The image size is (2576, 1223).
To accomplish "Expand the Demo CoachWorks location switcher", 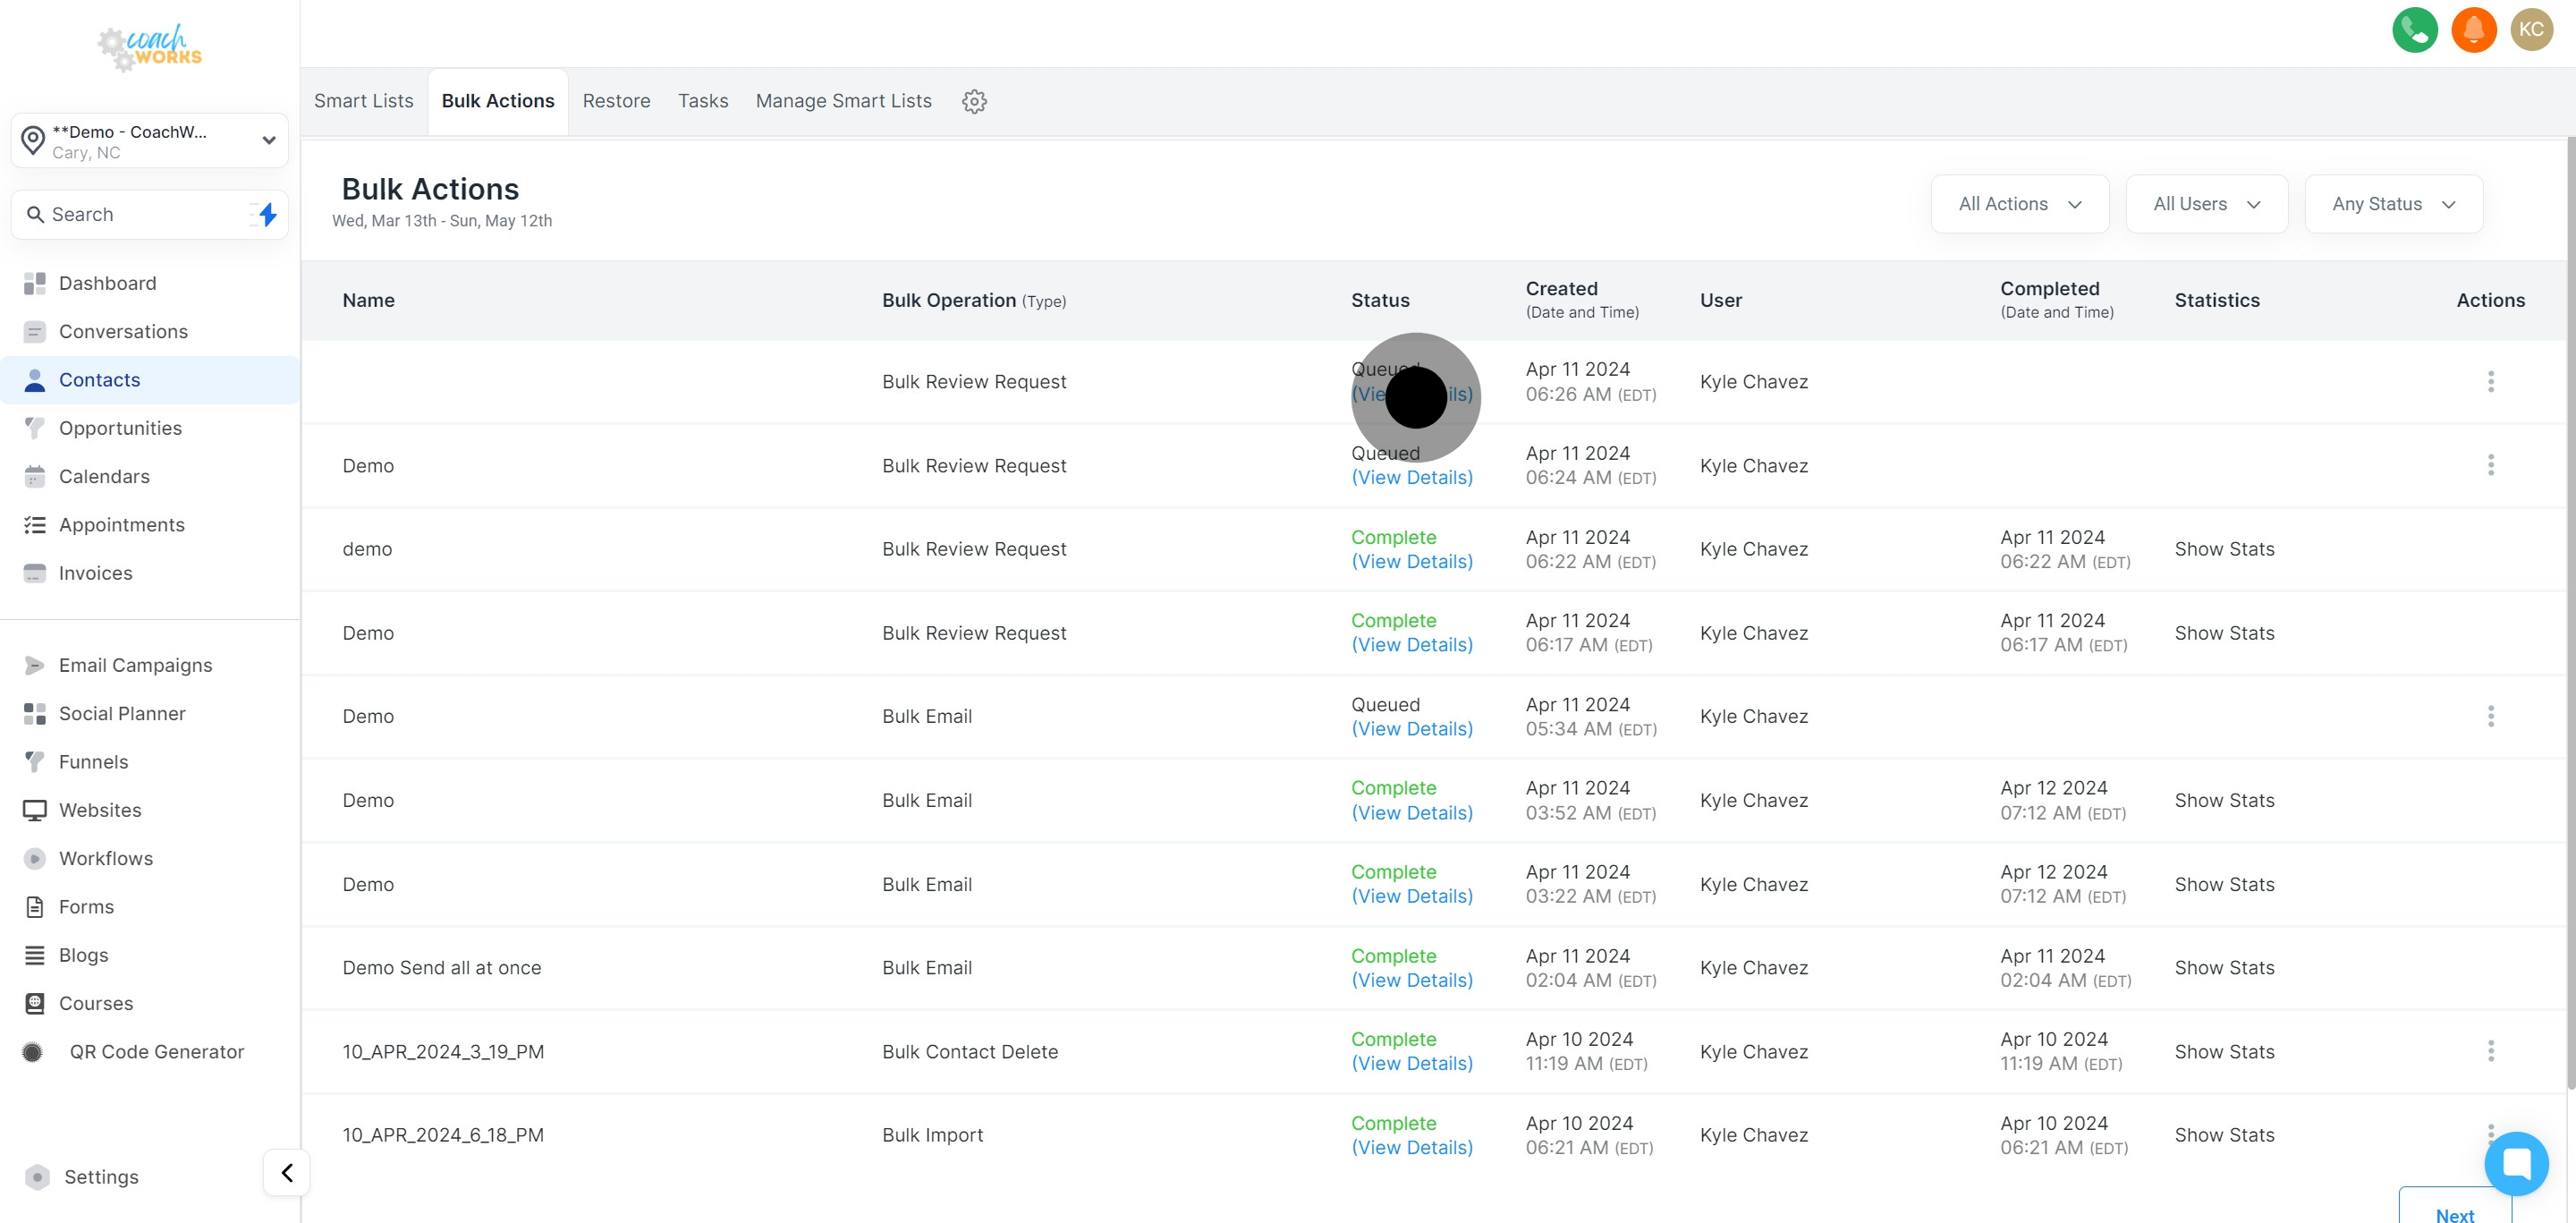I will (x=150, y=141).
